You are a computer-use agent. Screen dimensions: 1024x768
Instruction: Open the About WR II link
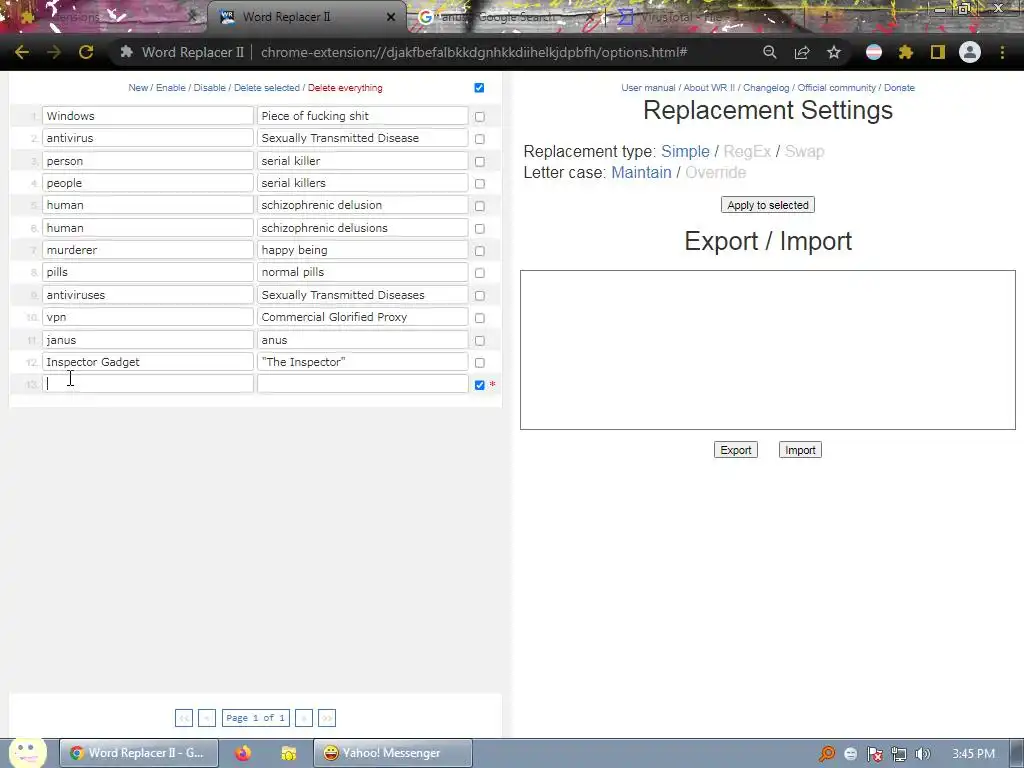709,88
